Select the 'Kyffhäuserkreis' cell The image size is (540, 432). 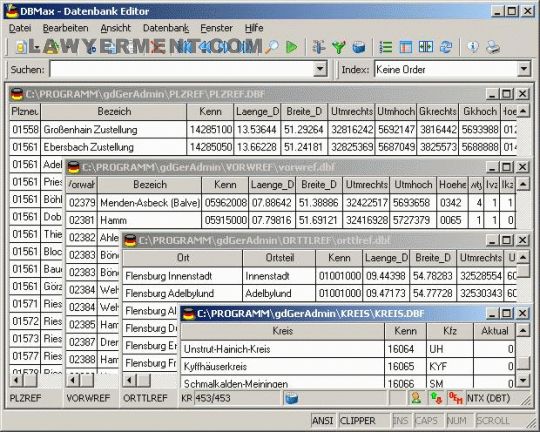pyautogui.click(x=282, y=367)
